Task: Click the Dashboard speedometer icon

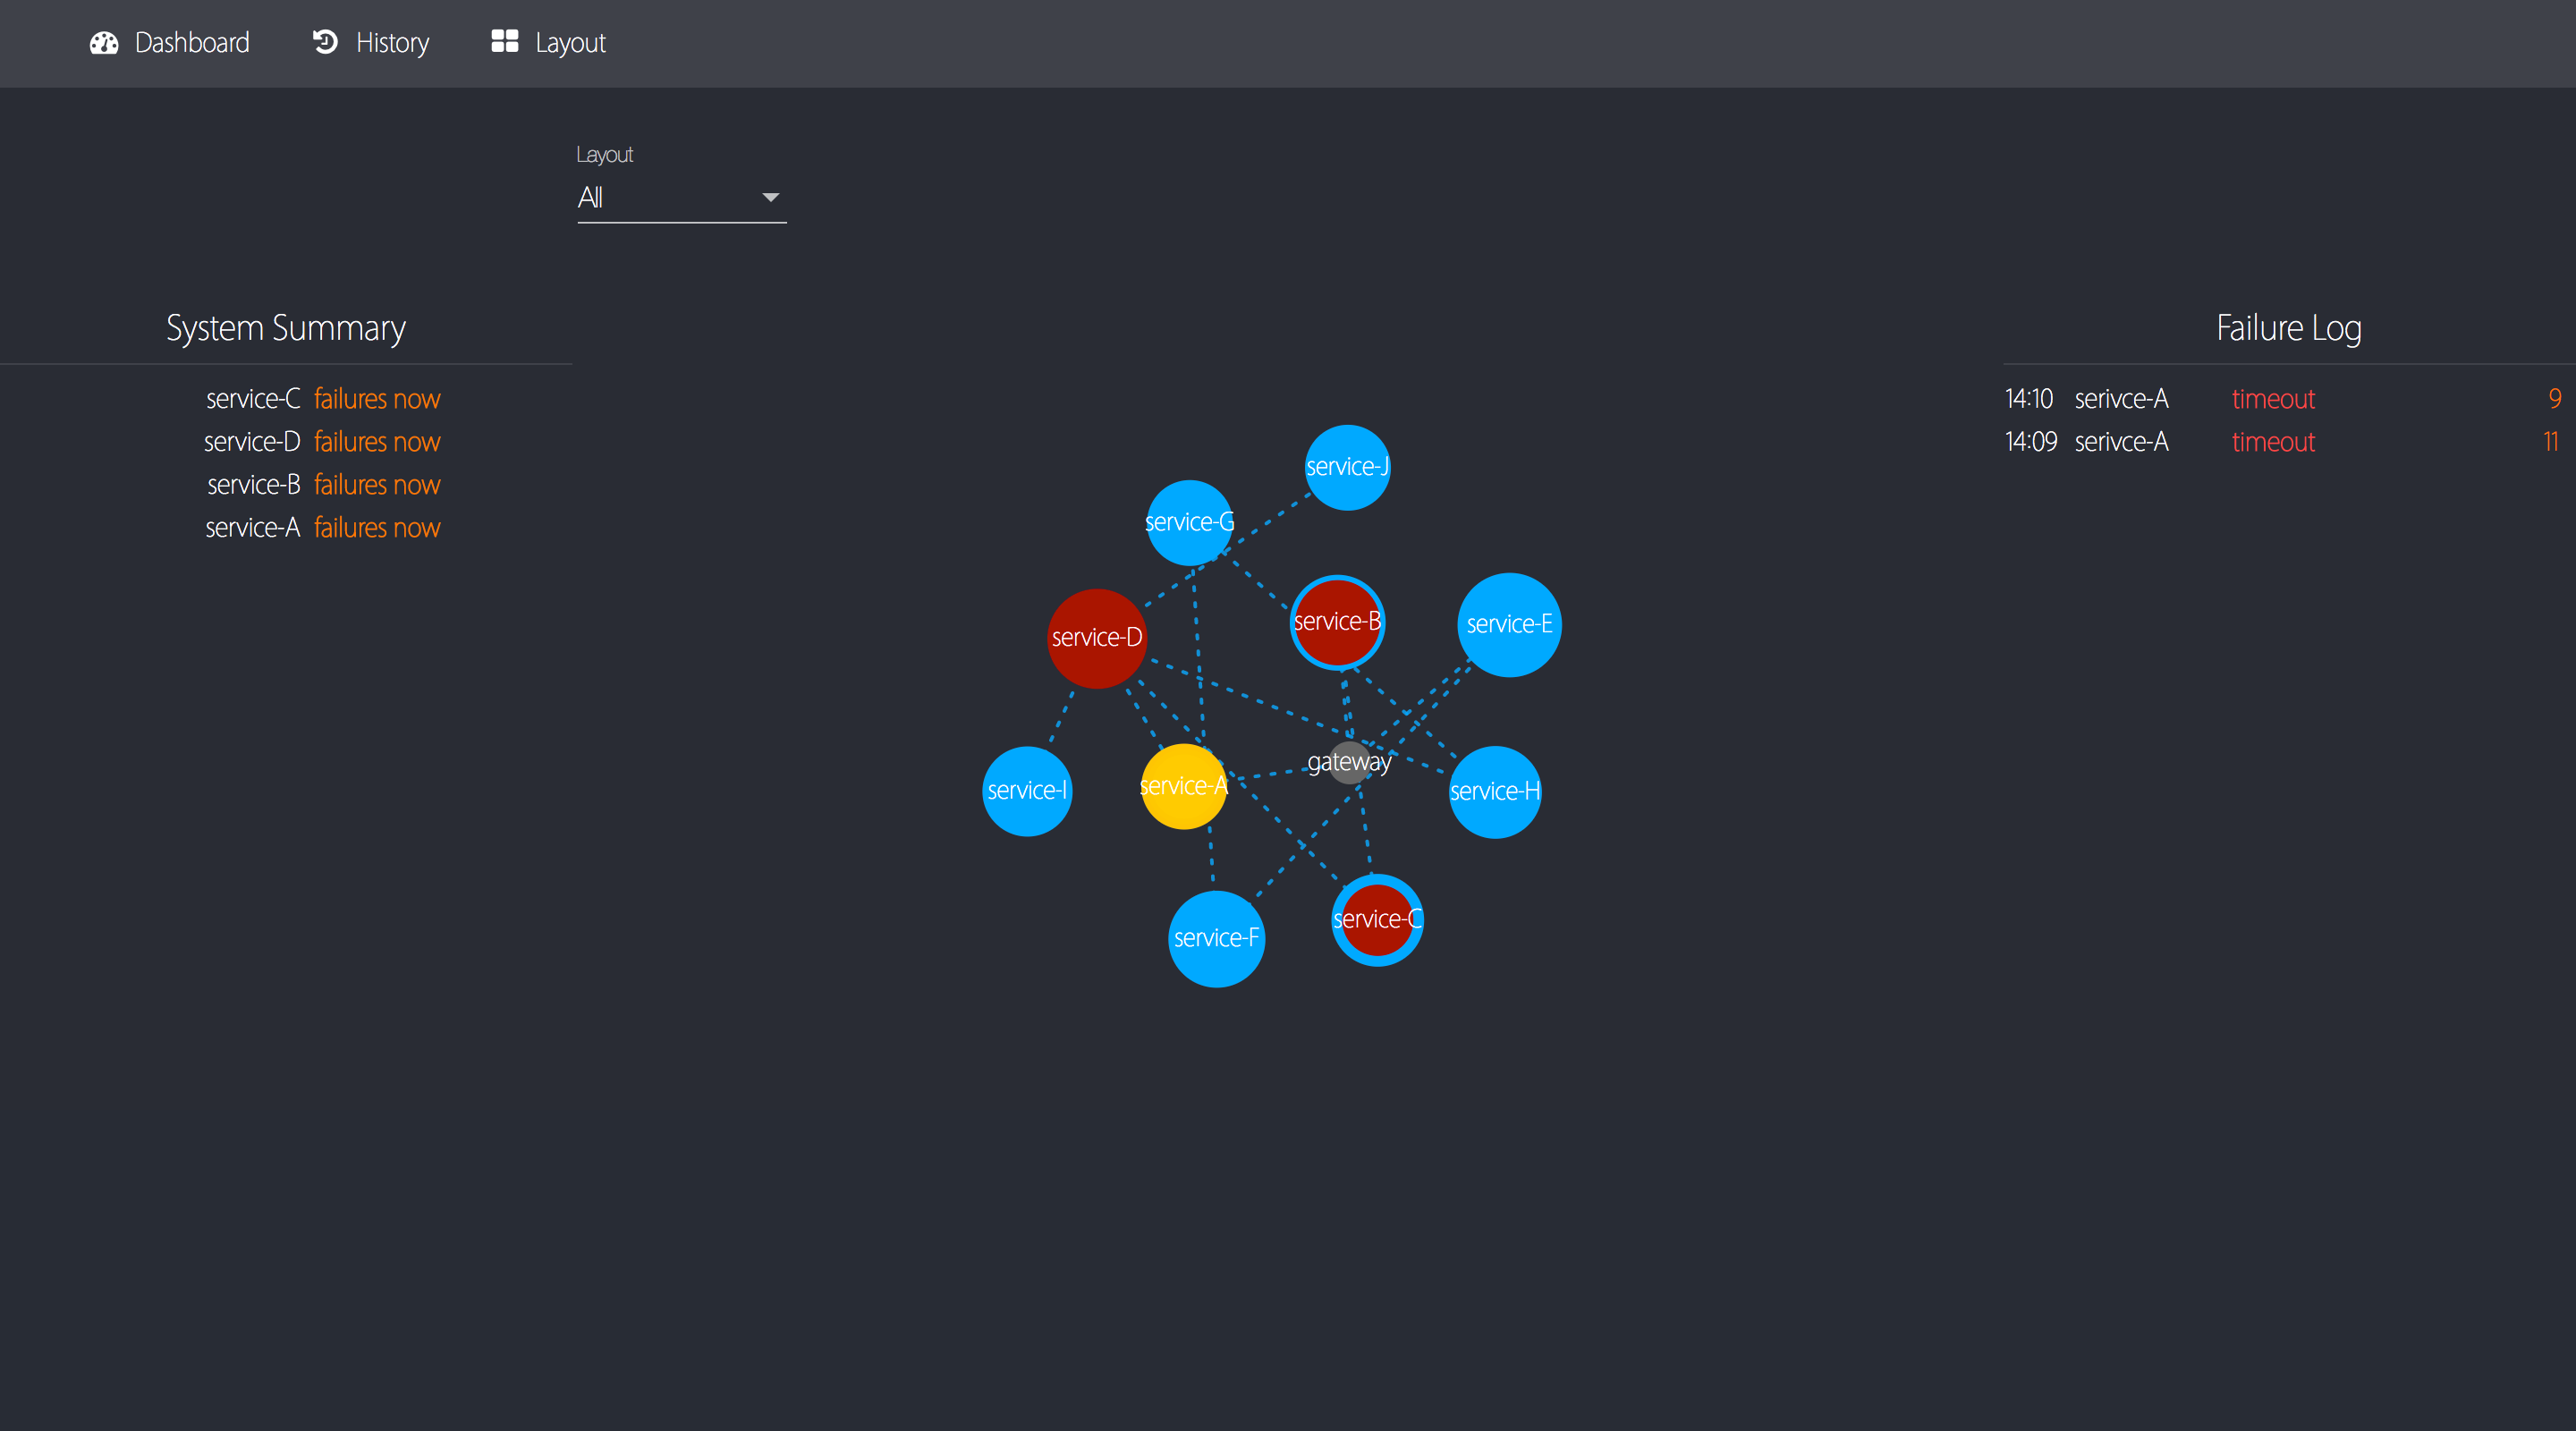Action: (104, 43)
